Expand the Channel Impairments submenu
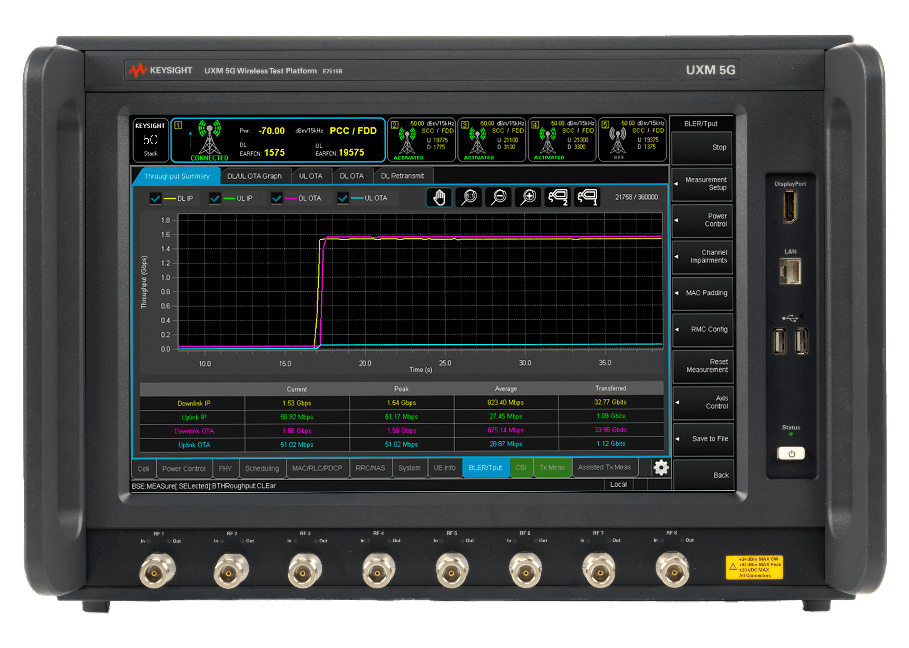909x648 pixels. point(702,256)
